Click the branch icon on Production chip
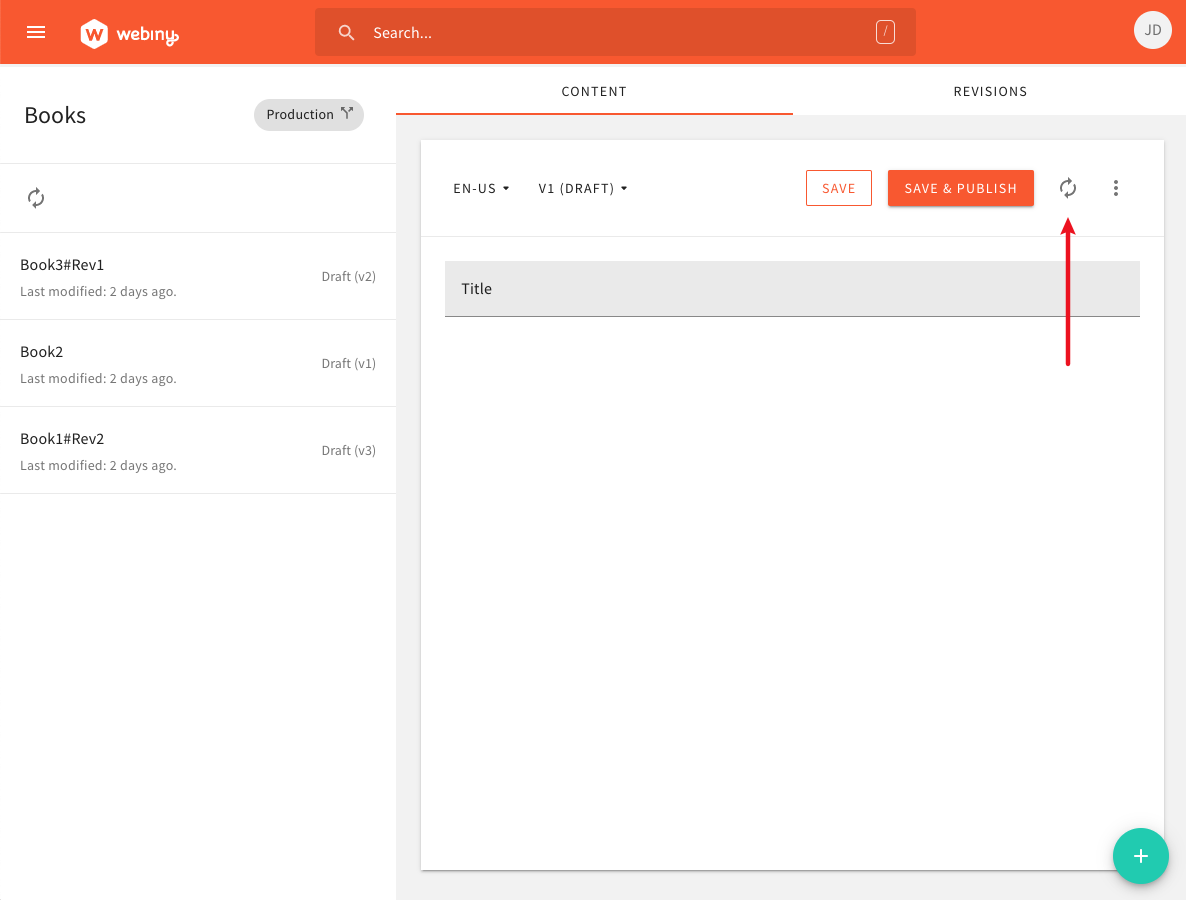This screenshot has width=1186, height=900. point(347,114)
